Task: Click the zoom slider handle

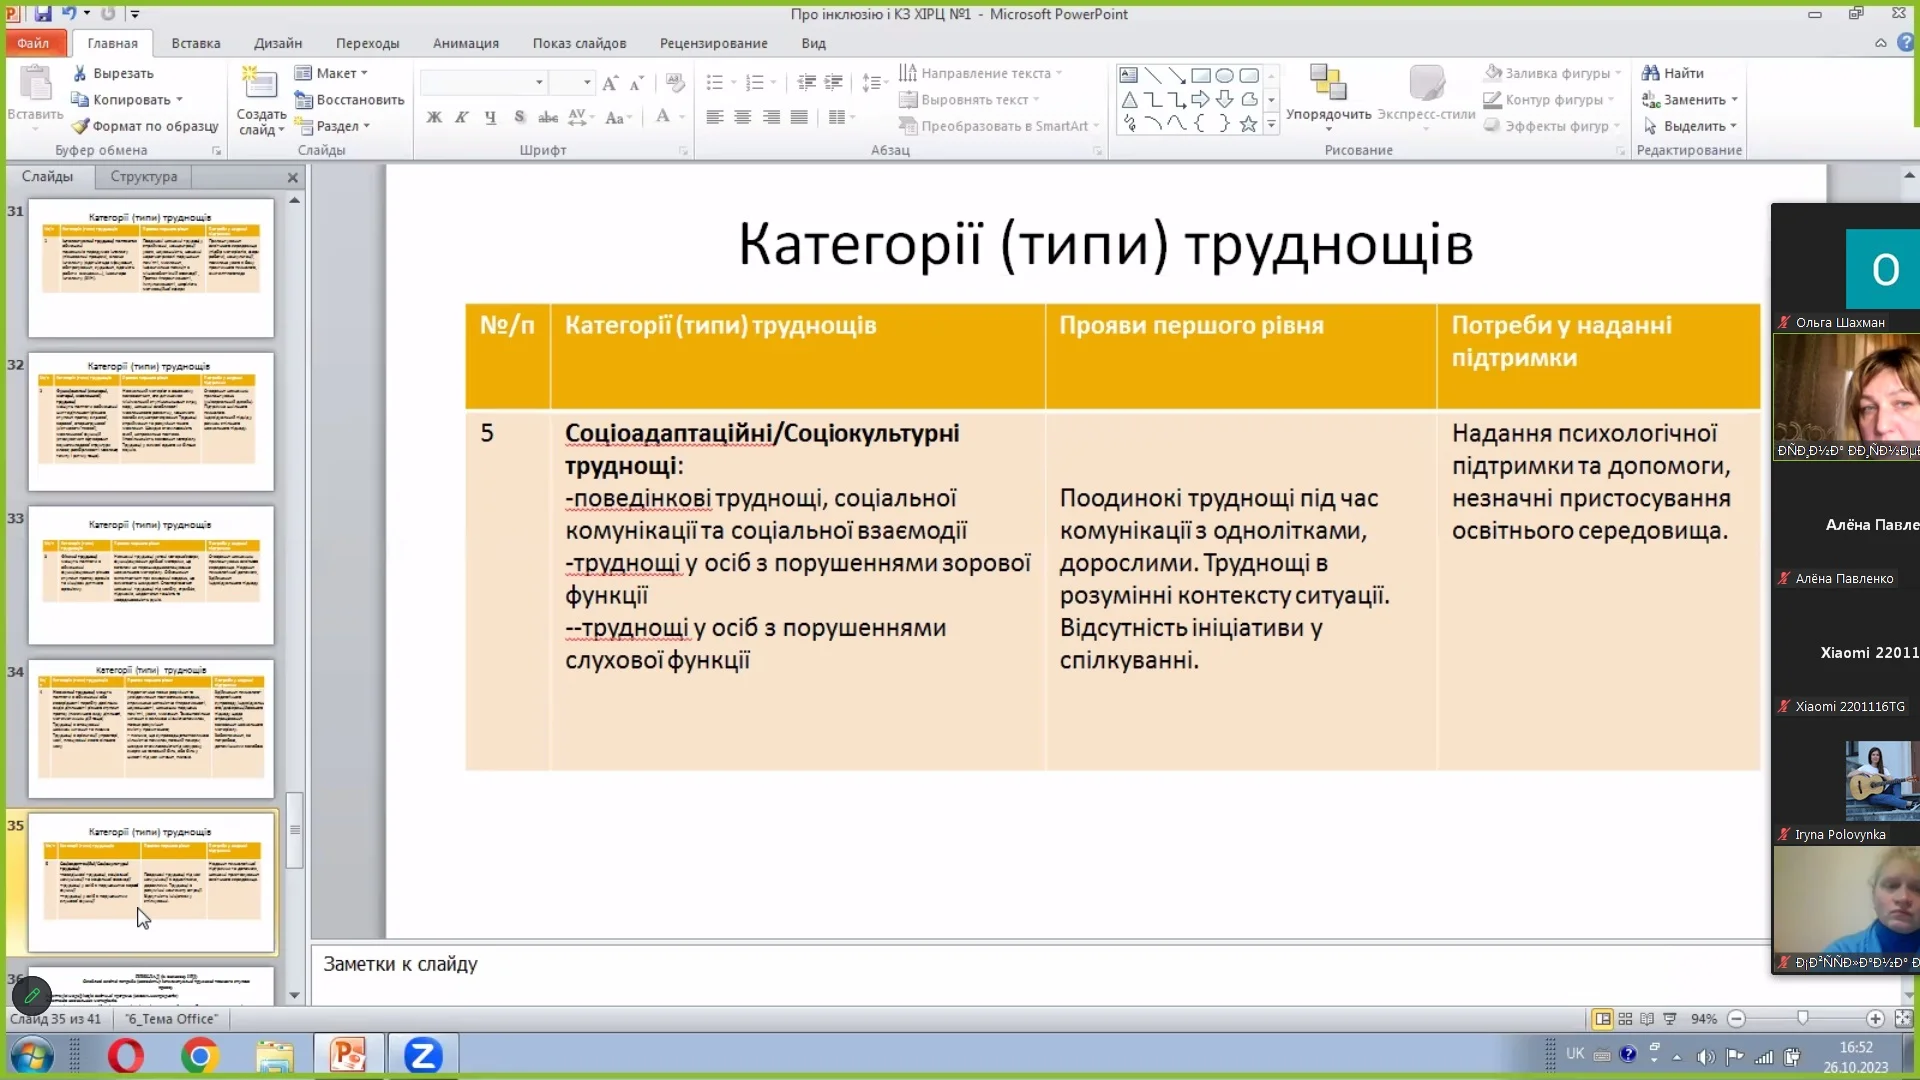Action: pos(1802,1018)
